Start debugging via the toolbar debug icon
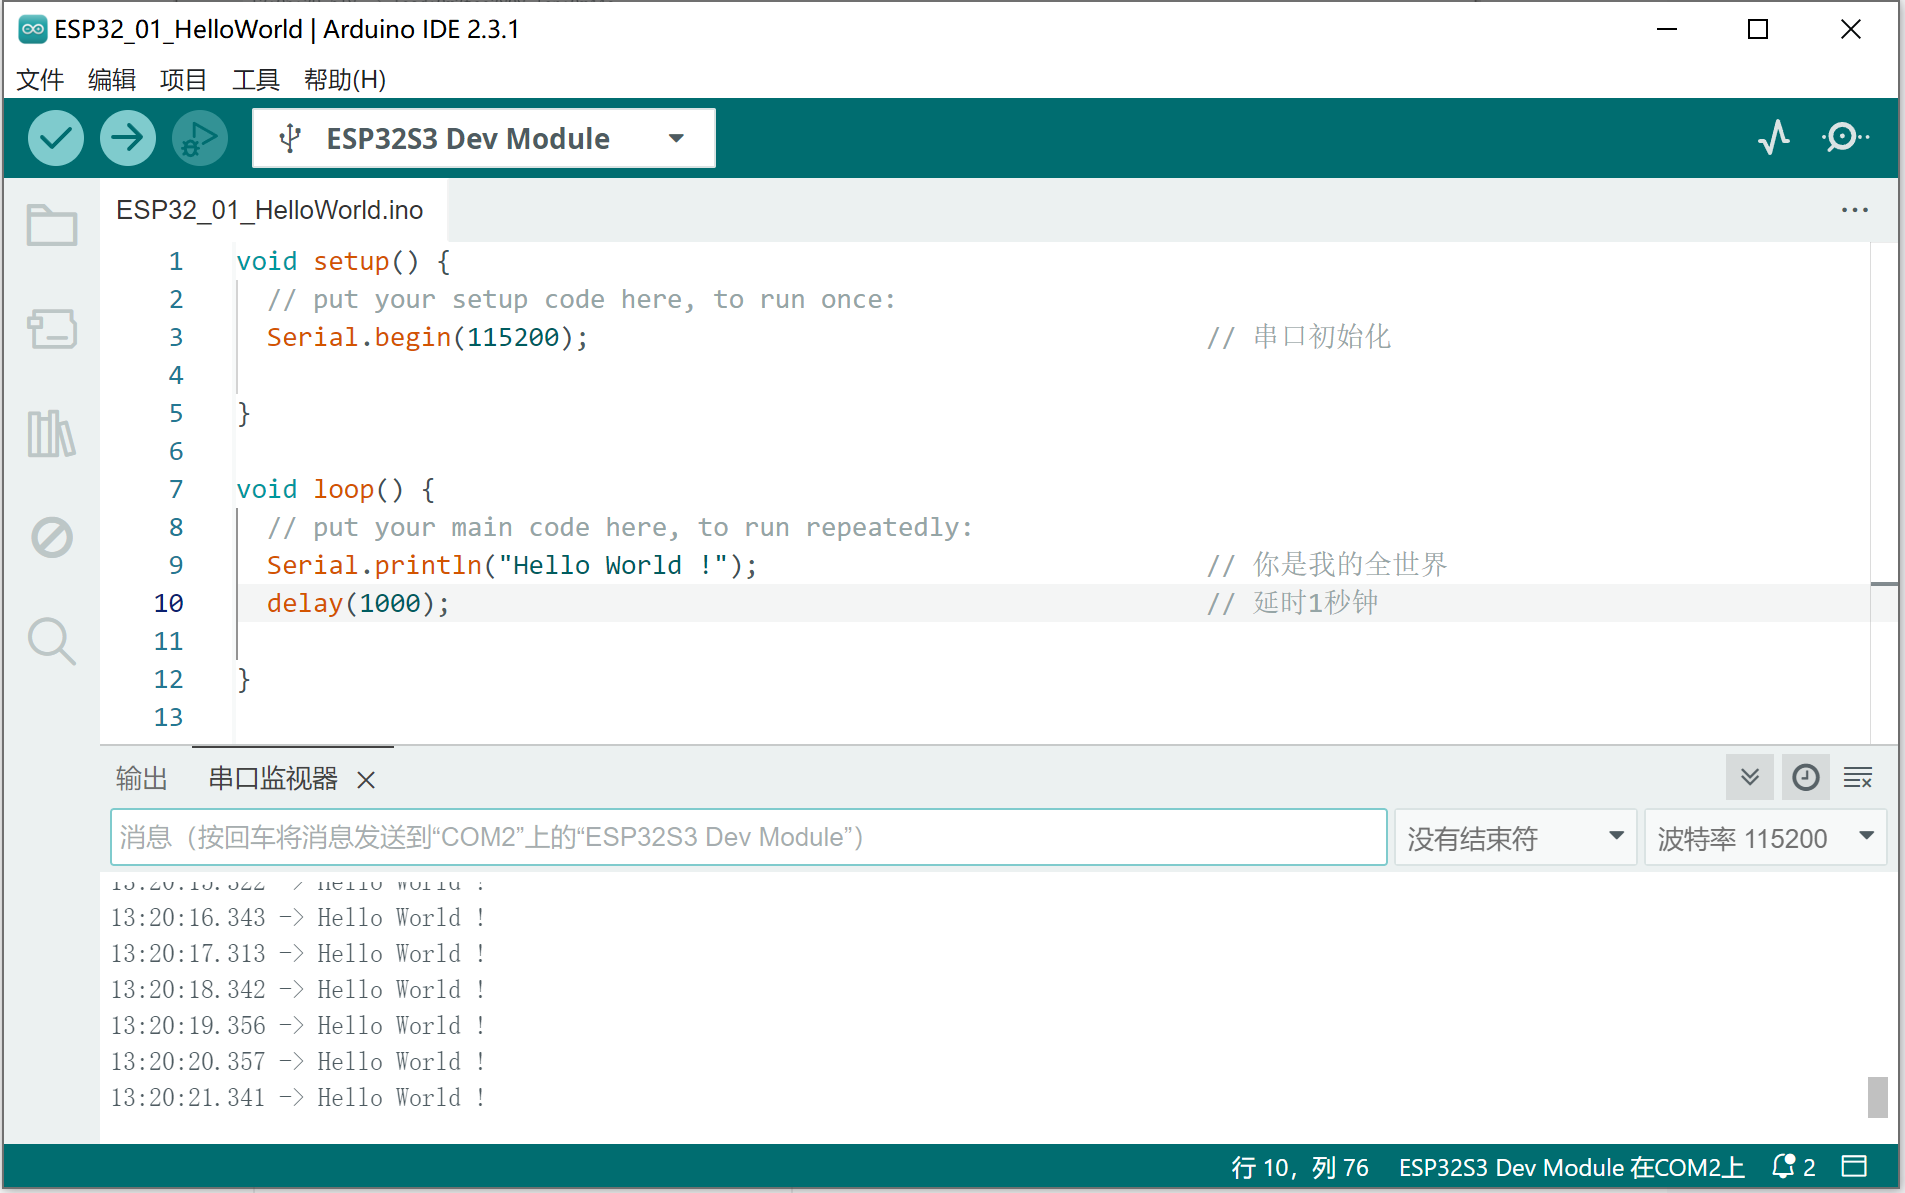This screenshot has width=1905, height=1193. 199,137
